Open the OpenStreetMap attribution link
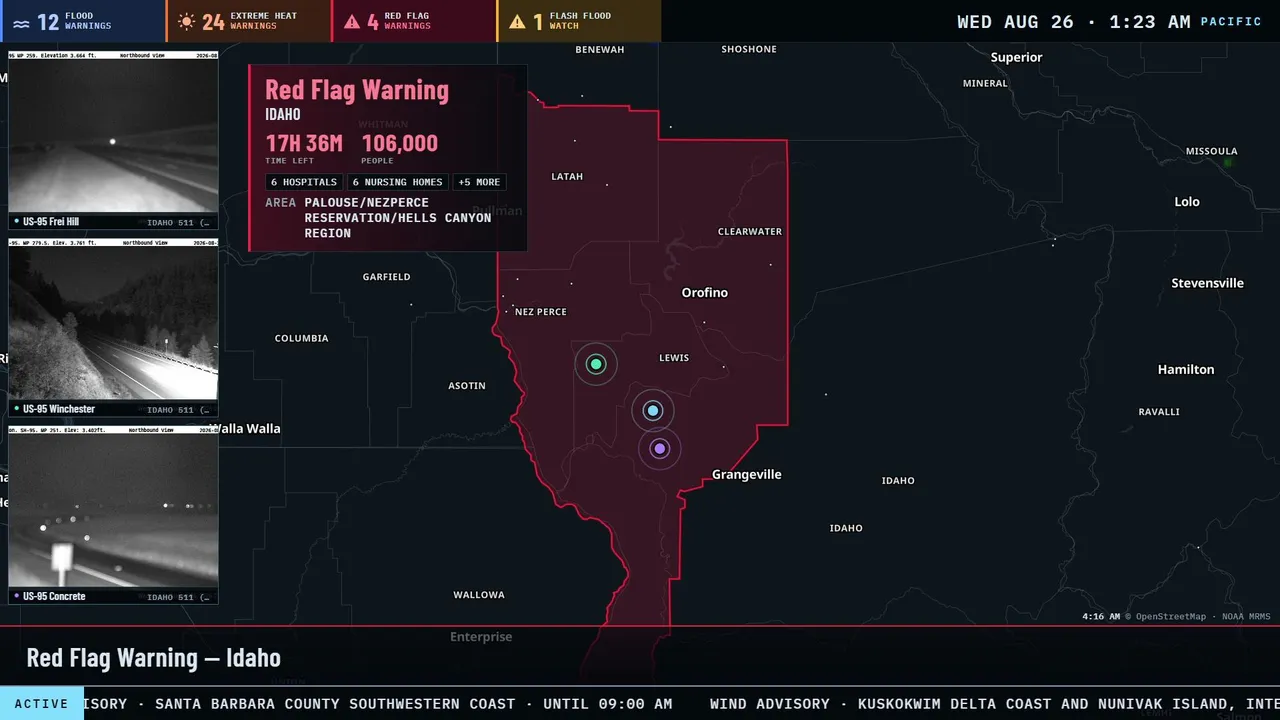The width and height of the screenshot is (1280, 720). (1170, 617)
